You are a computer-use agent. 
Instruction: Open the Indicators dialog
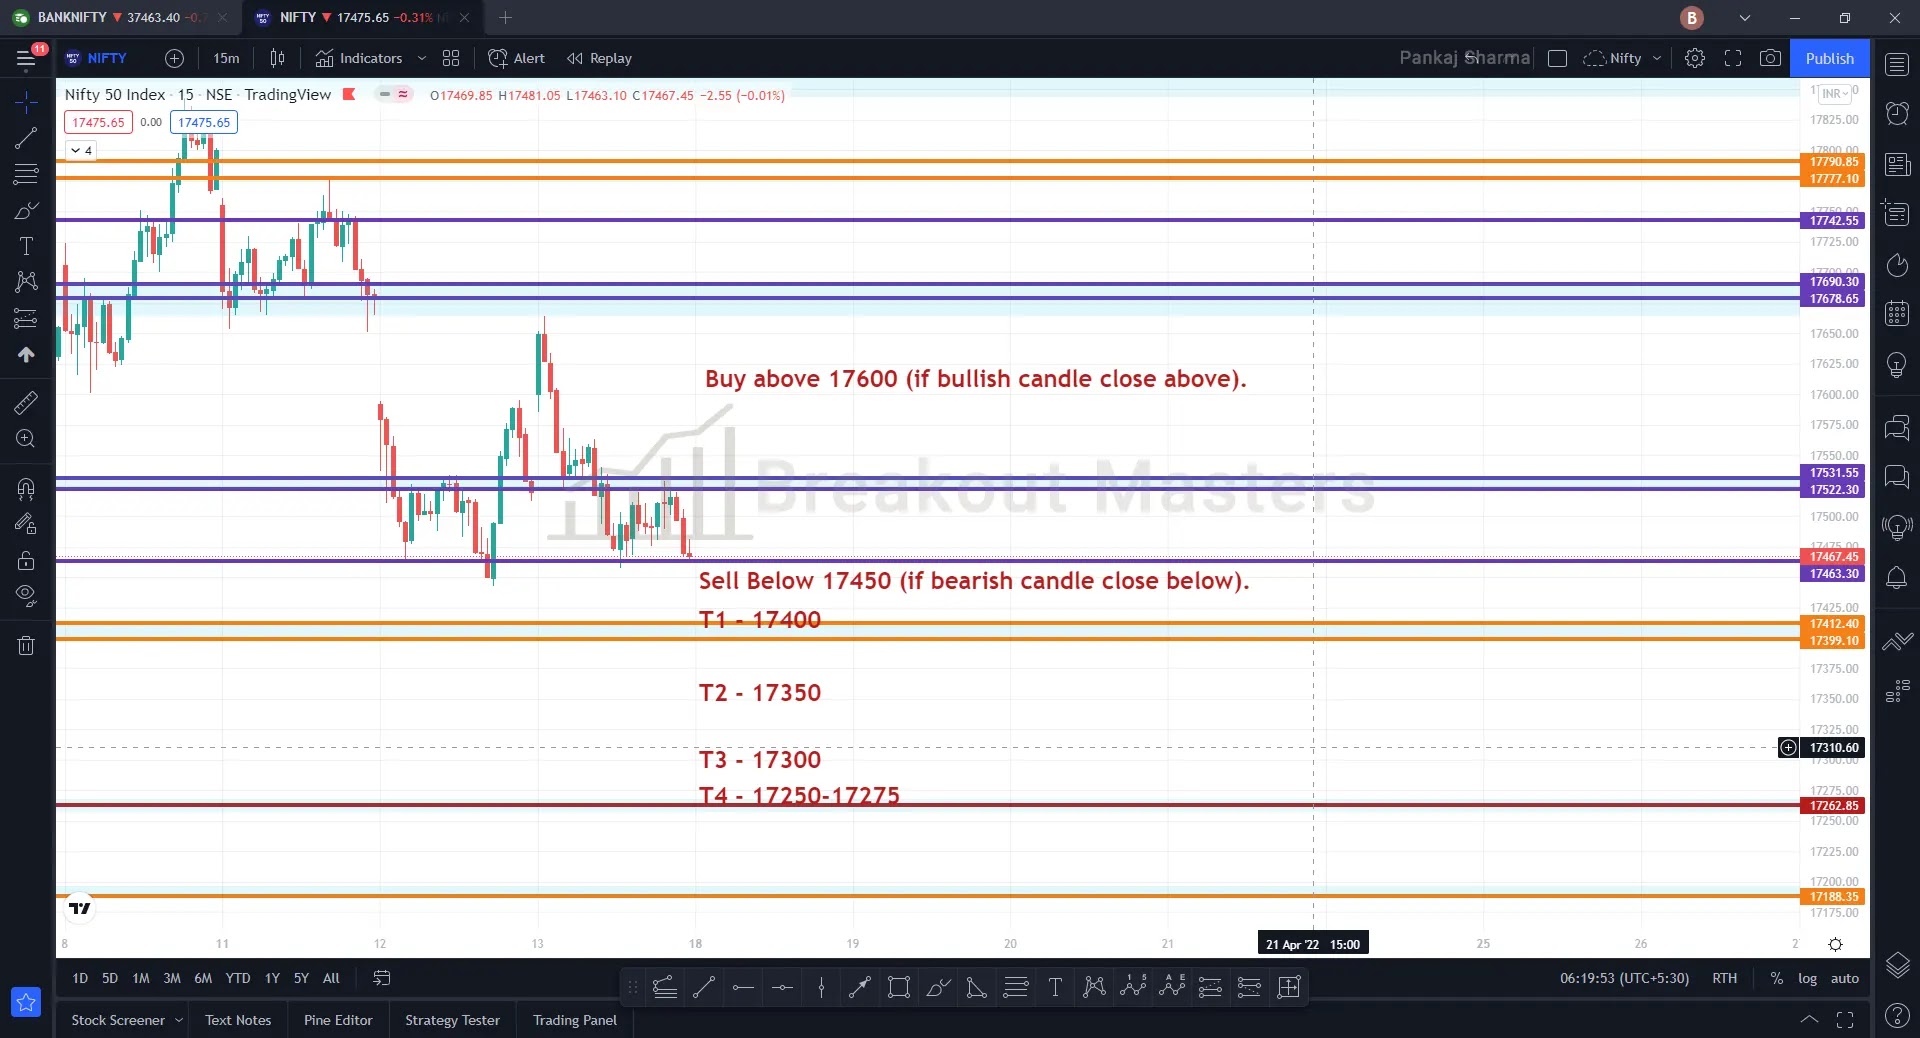(358, 59)
